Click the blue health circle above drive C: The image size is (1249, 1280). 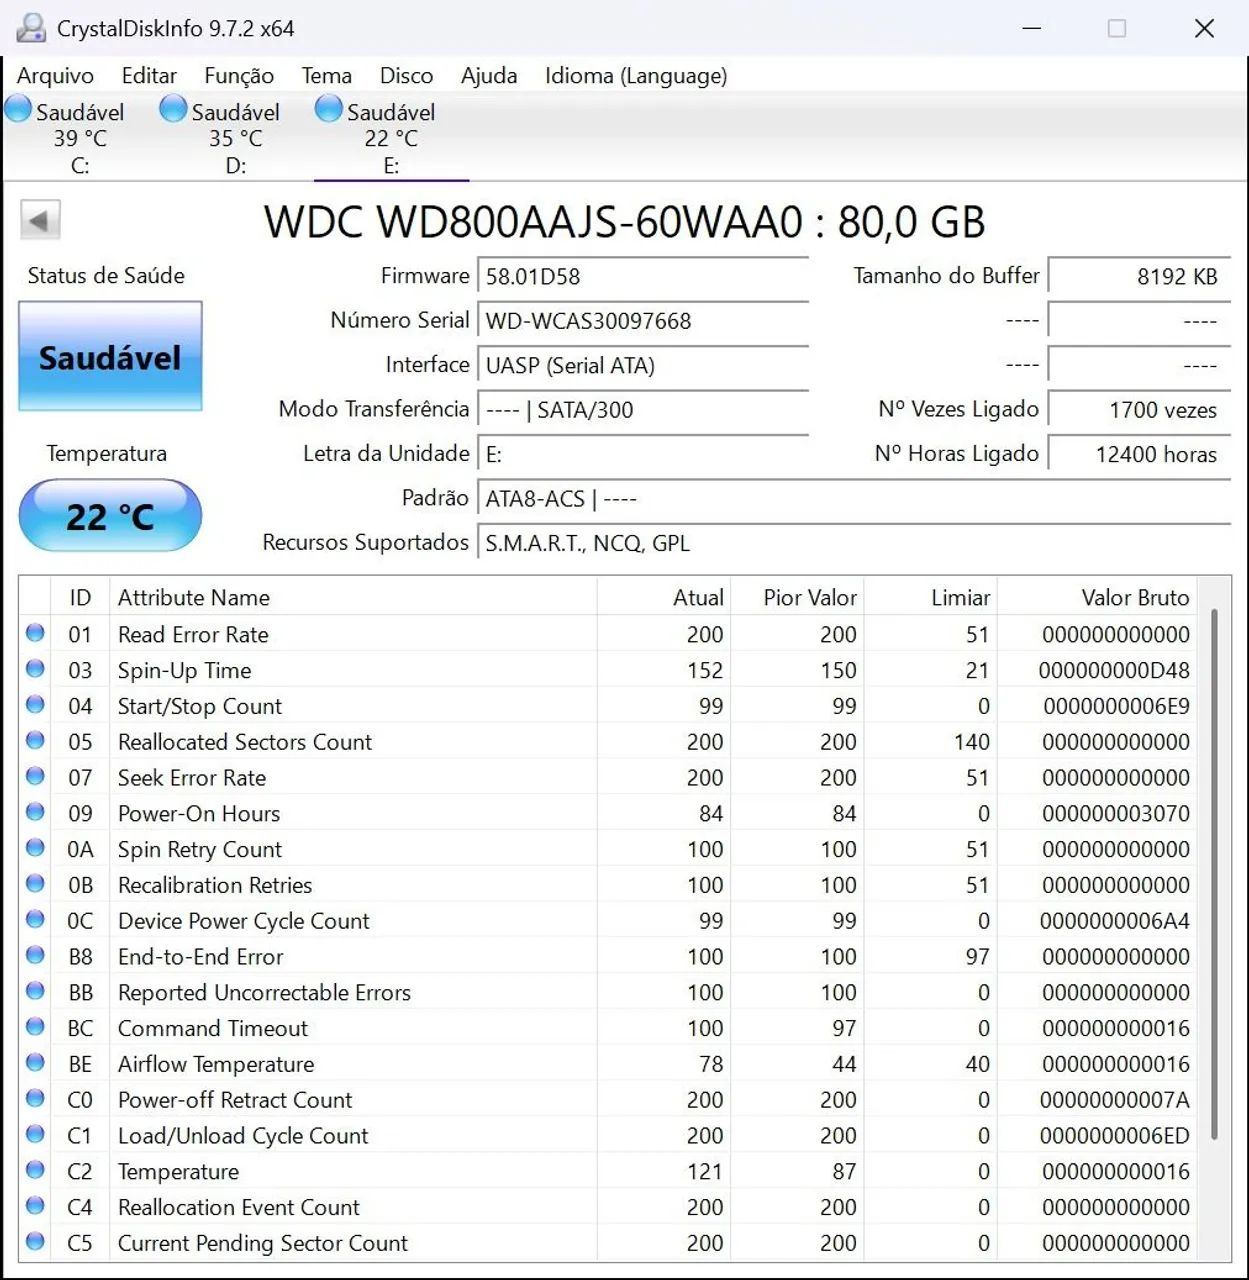pos(17,108)
